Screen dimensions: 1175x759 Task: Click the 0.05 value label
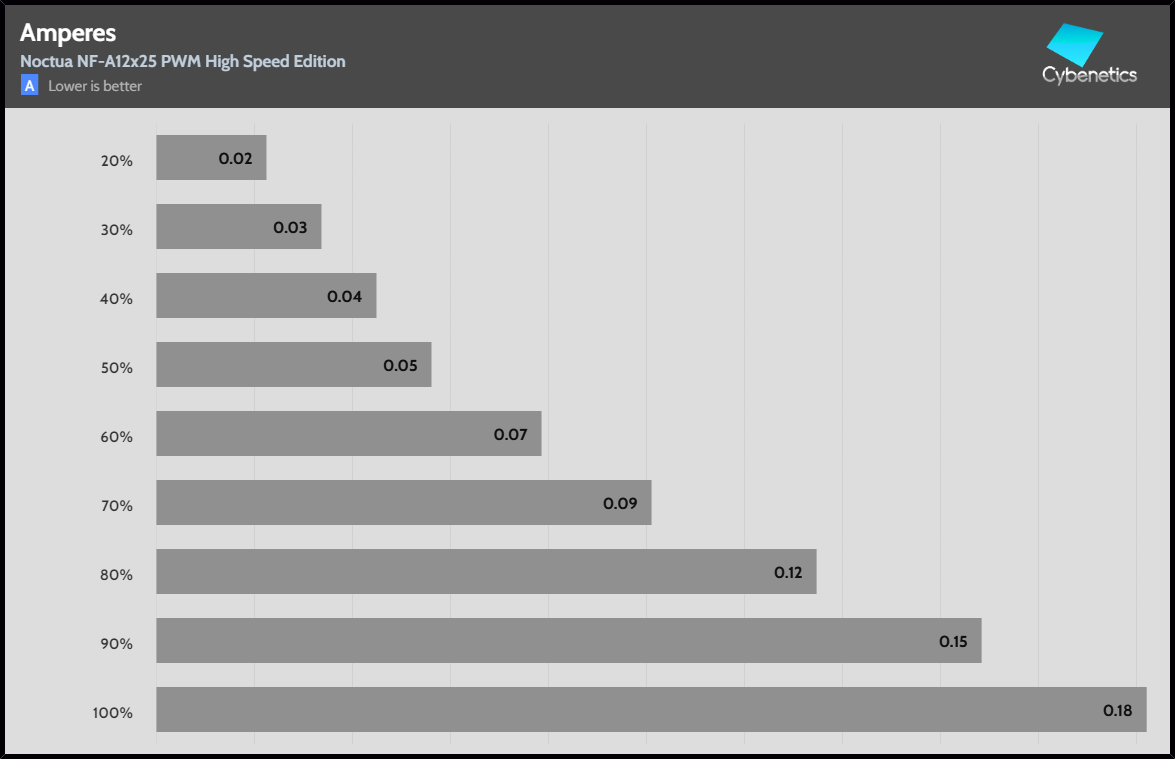pyautogui.click(x=400, y=366)
